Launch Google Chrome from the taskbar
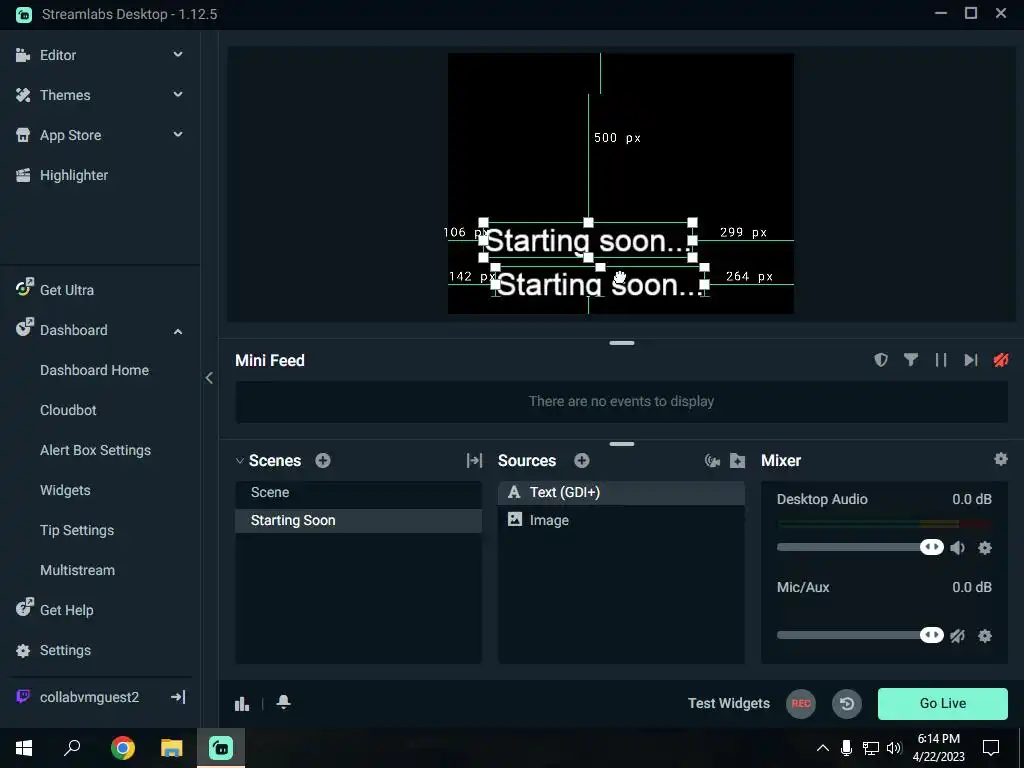The width and height of the screenshot is (1024, 768). [122, 748]
